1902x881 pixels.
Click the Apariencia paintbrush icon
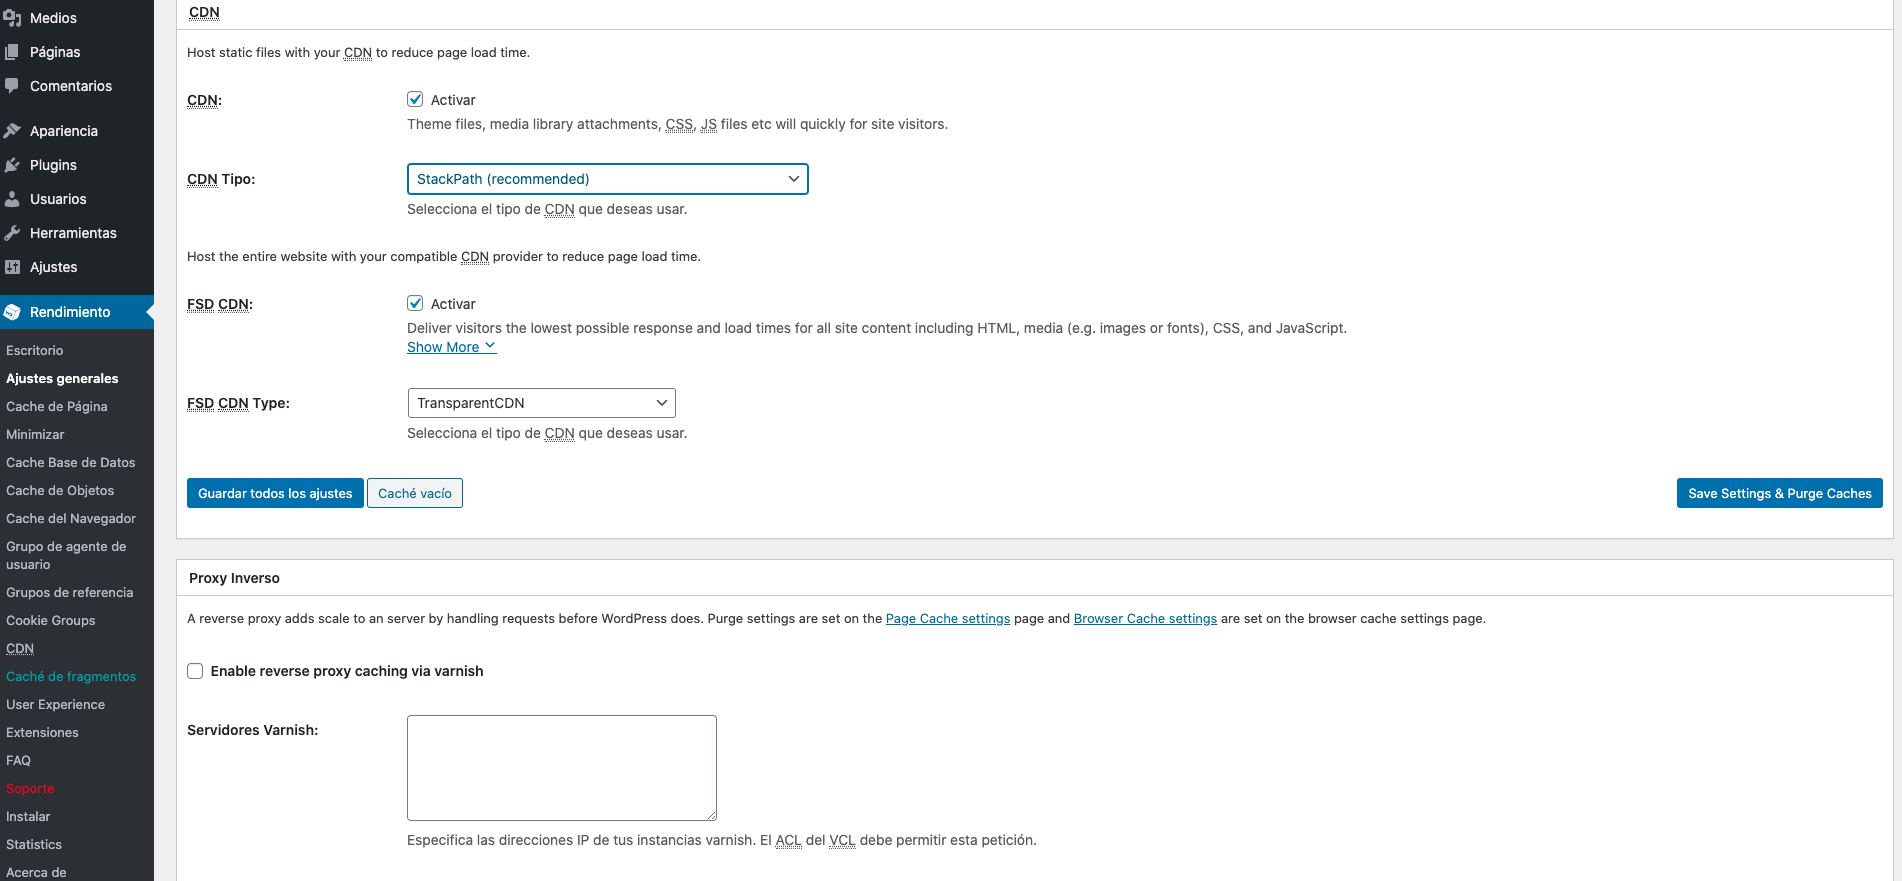coord(12,131)
